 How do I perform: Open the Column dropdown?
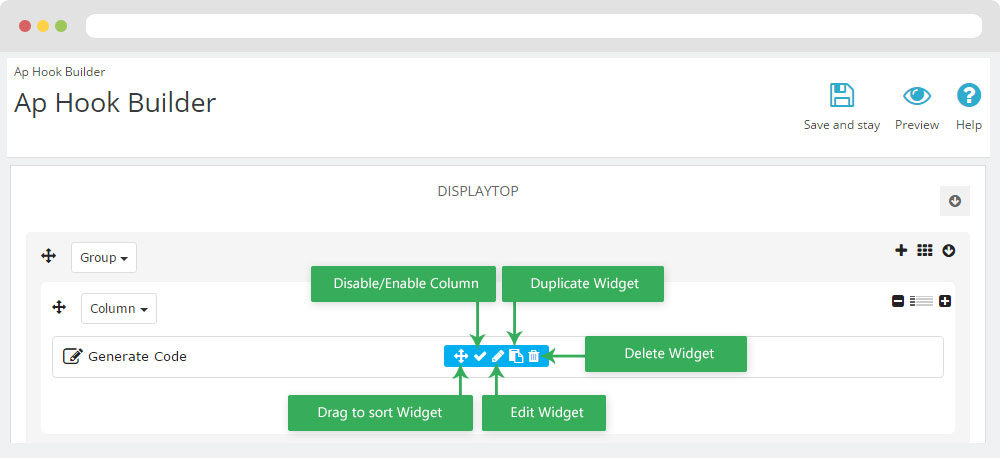[x=118, y=308]
